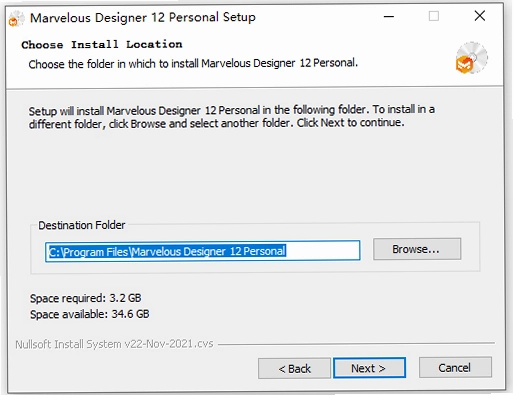The image size is (513, 395).
Task: Click inside the destination folder path field
Action: 203,251
